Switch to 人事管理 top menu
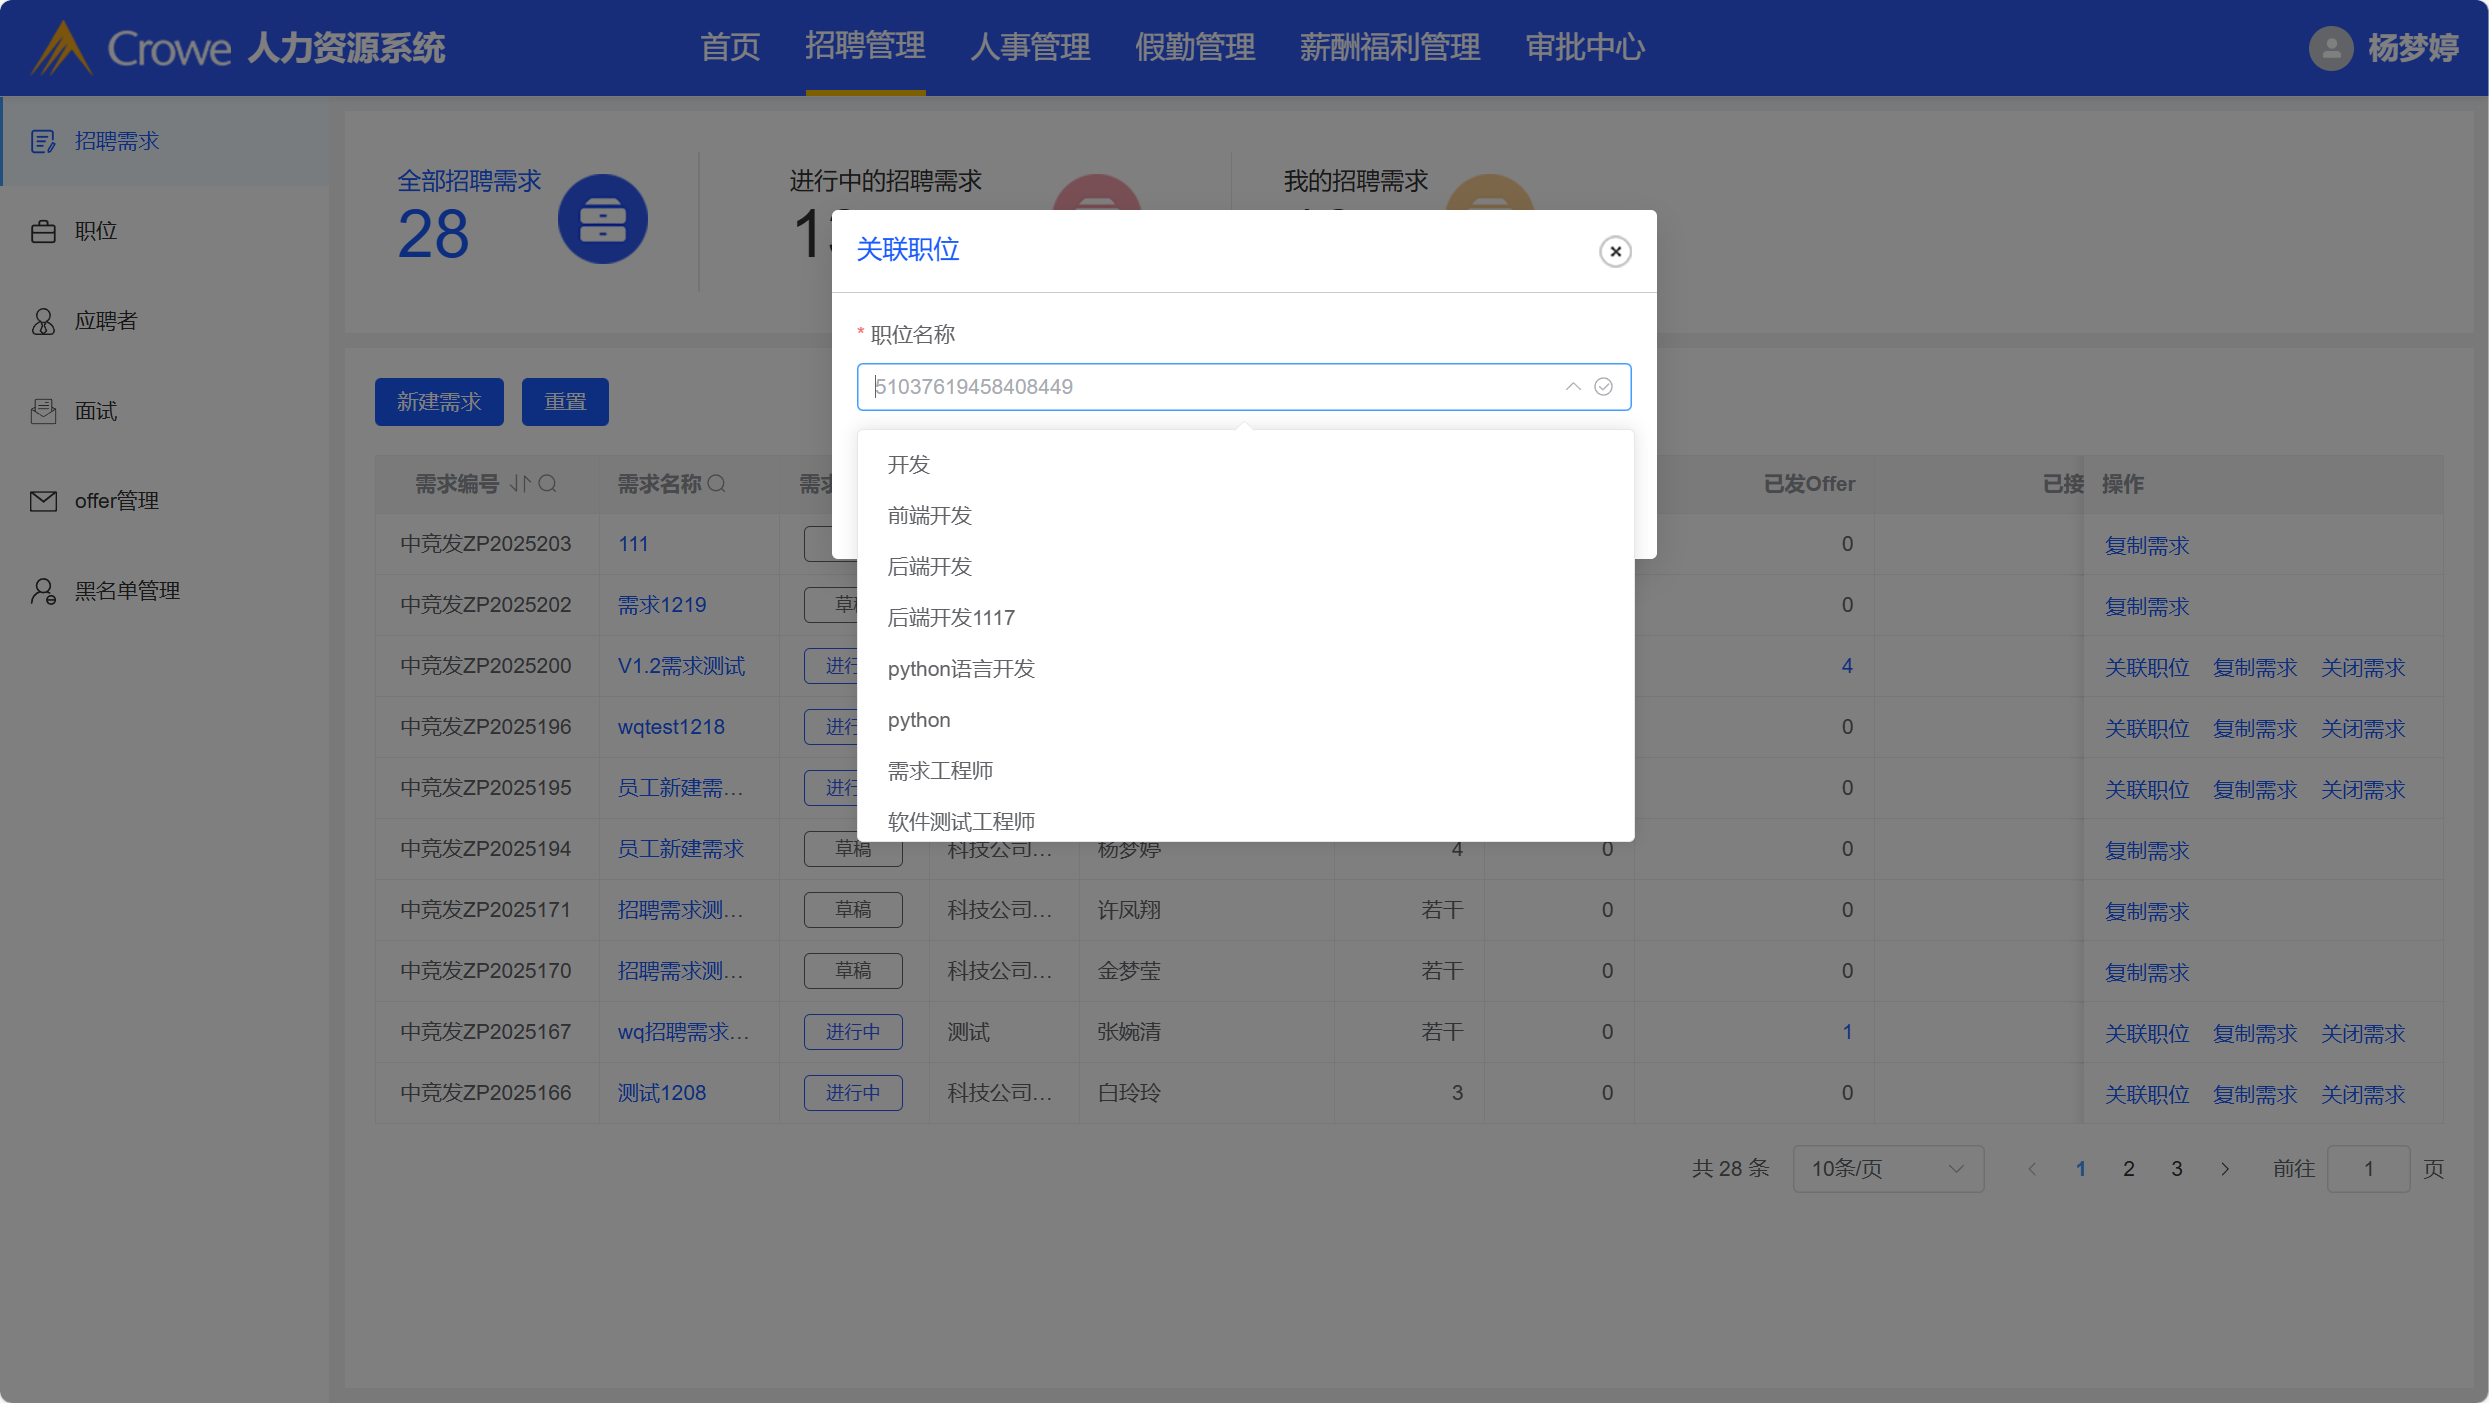Image resolution: width=2489 pixels, height=1403 pixels. pyautogui.click(x=1029, y=47)
